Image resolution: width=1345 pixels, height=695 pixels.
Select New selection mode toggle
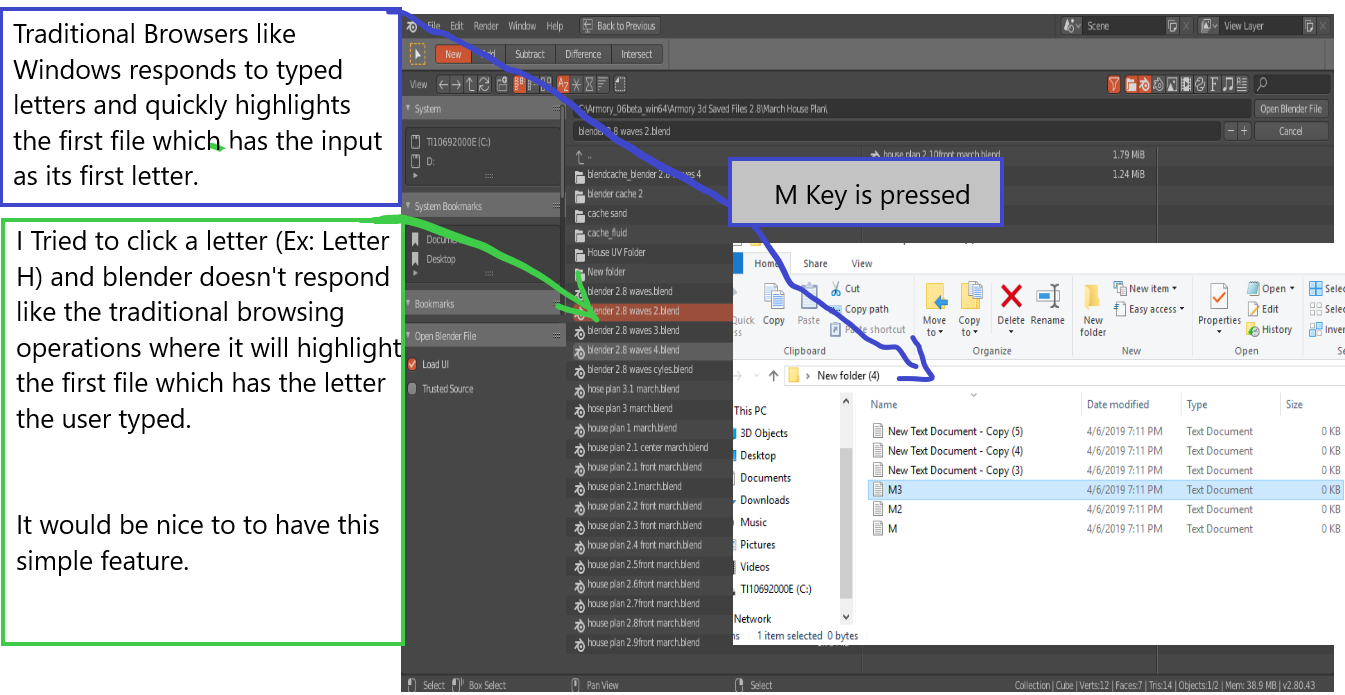[x=453, y=54]
